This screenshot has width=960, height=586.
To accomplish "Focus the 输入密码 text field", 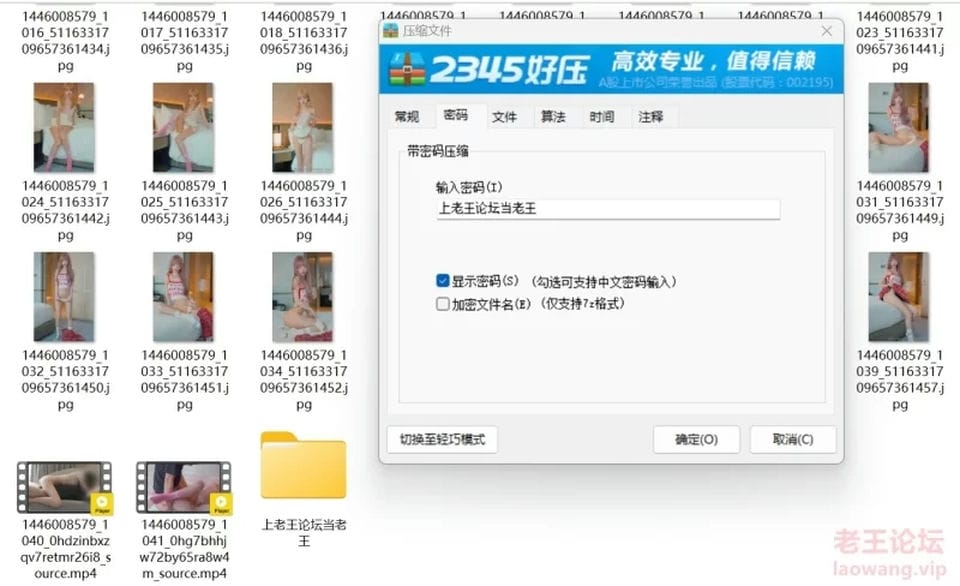I will 608,209.
